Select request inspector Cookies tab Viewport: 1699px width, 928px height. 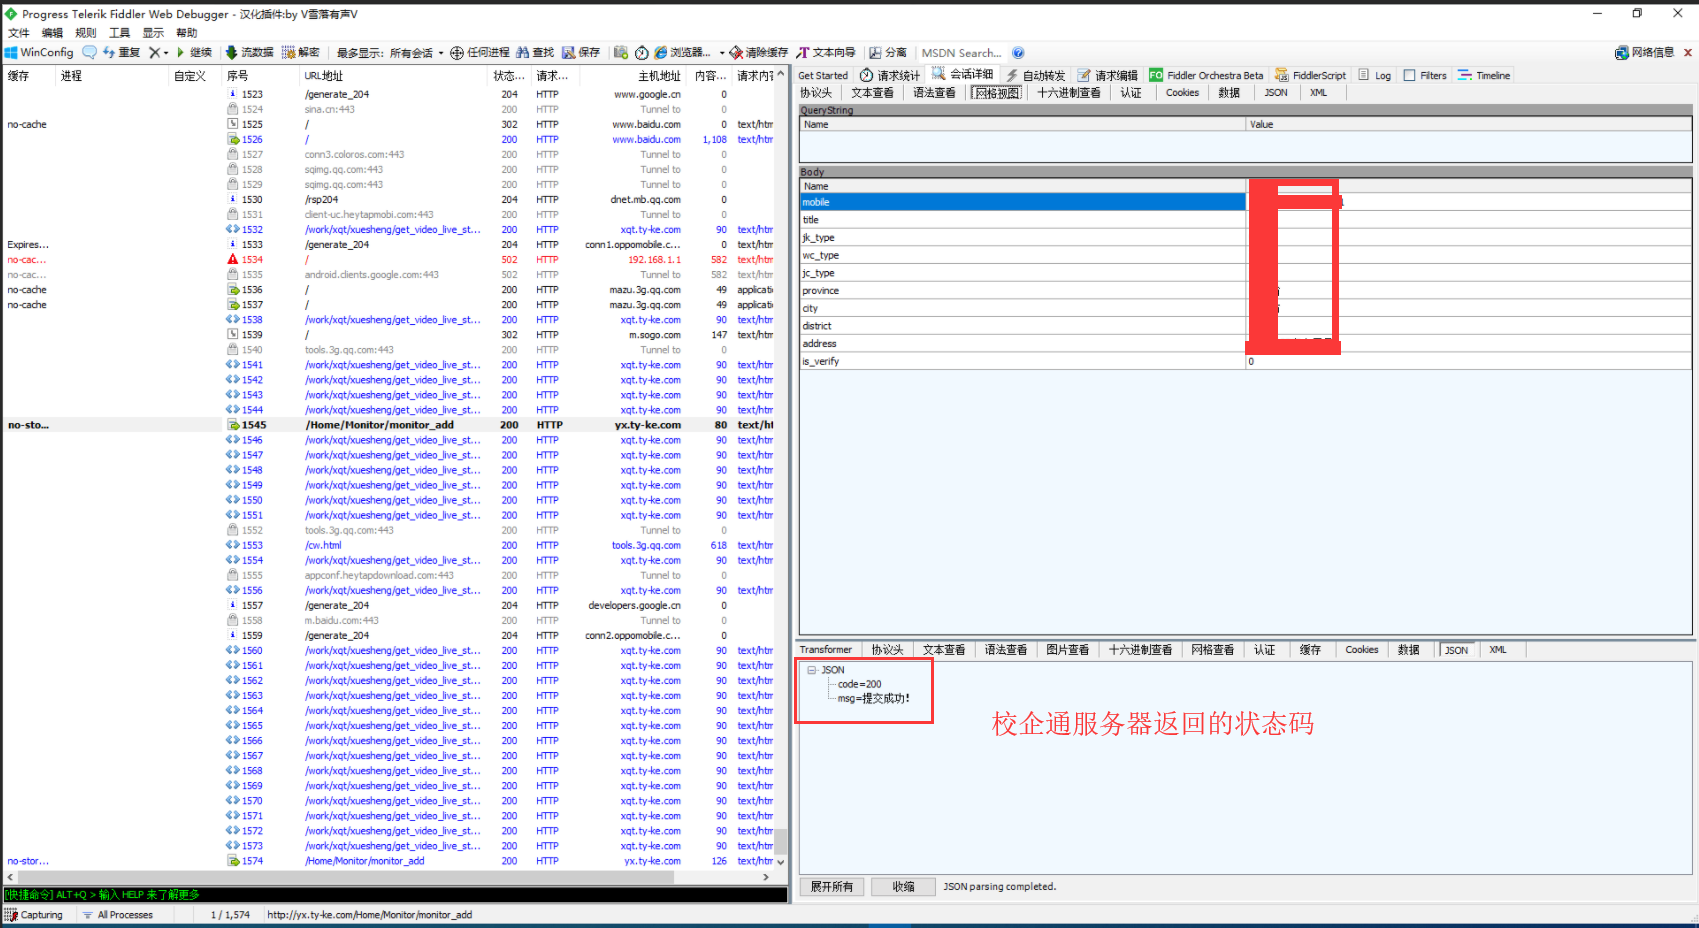pyautogui.click(x=1182, y=92)
